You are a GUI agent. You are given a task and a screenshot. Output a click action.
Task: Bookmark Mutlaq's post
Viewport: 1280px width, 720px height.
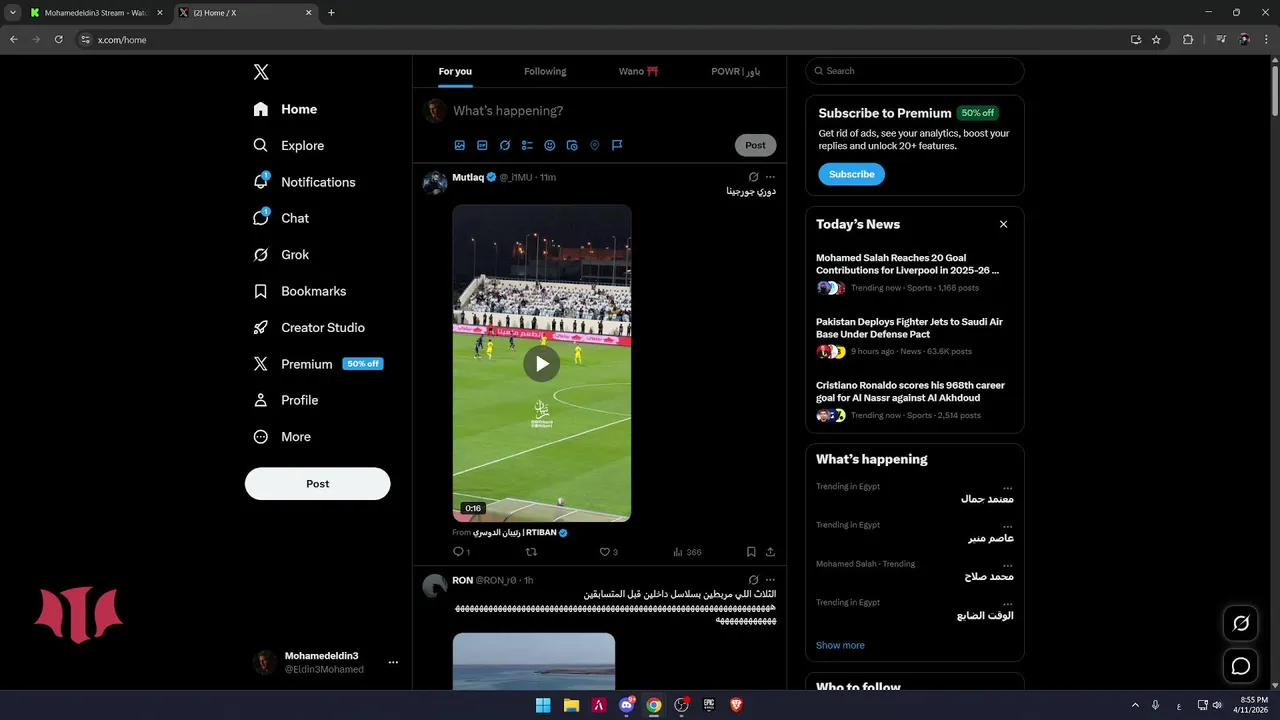[x=751, y=552]
